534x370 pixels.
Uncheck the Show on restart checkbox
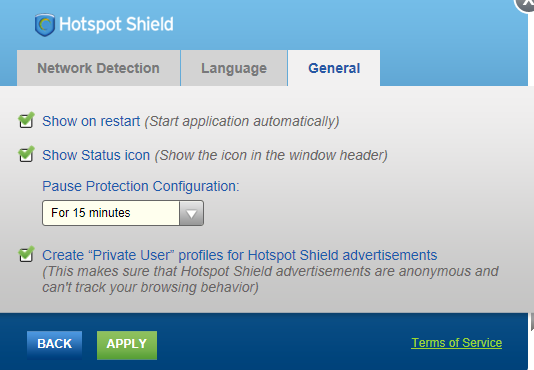(26, 120)
